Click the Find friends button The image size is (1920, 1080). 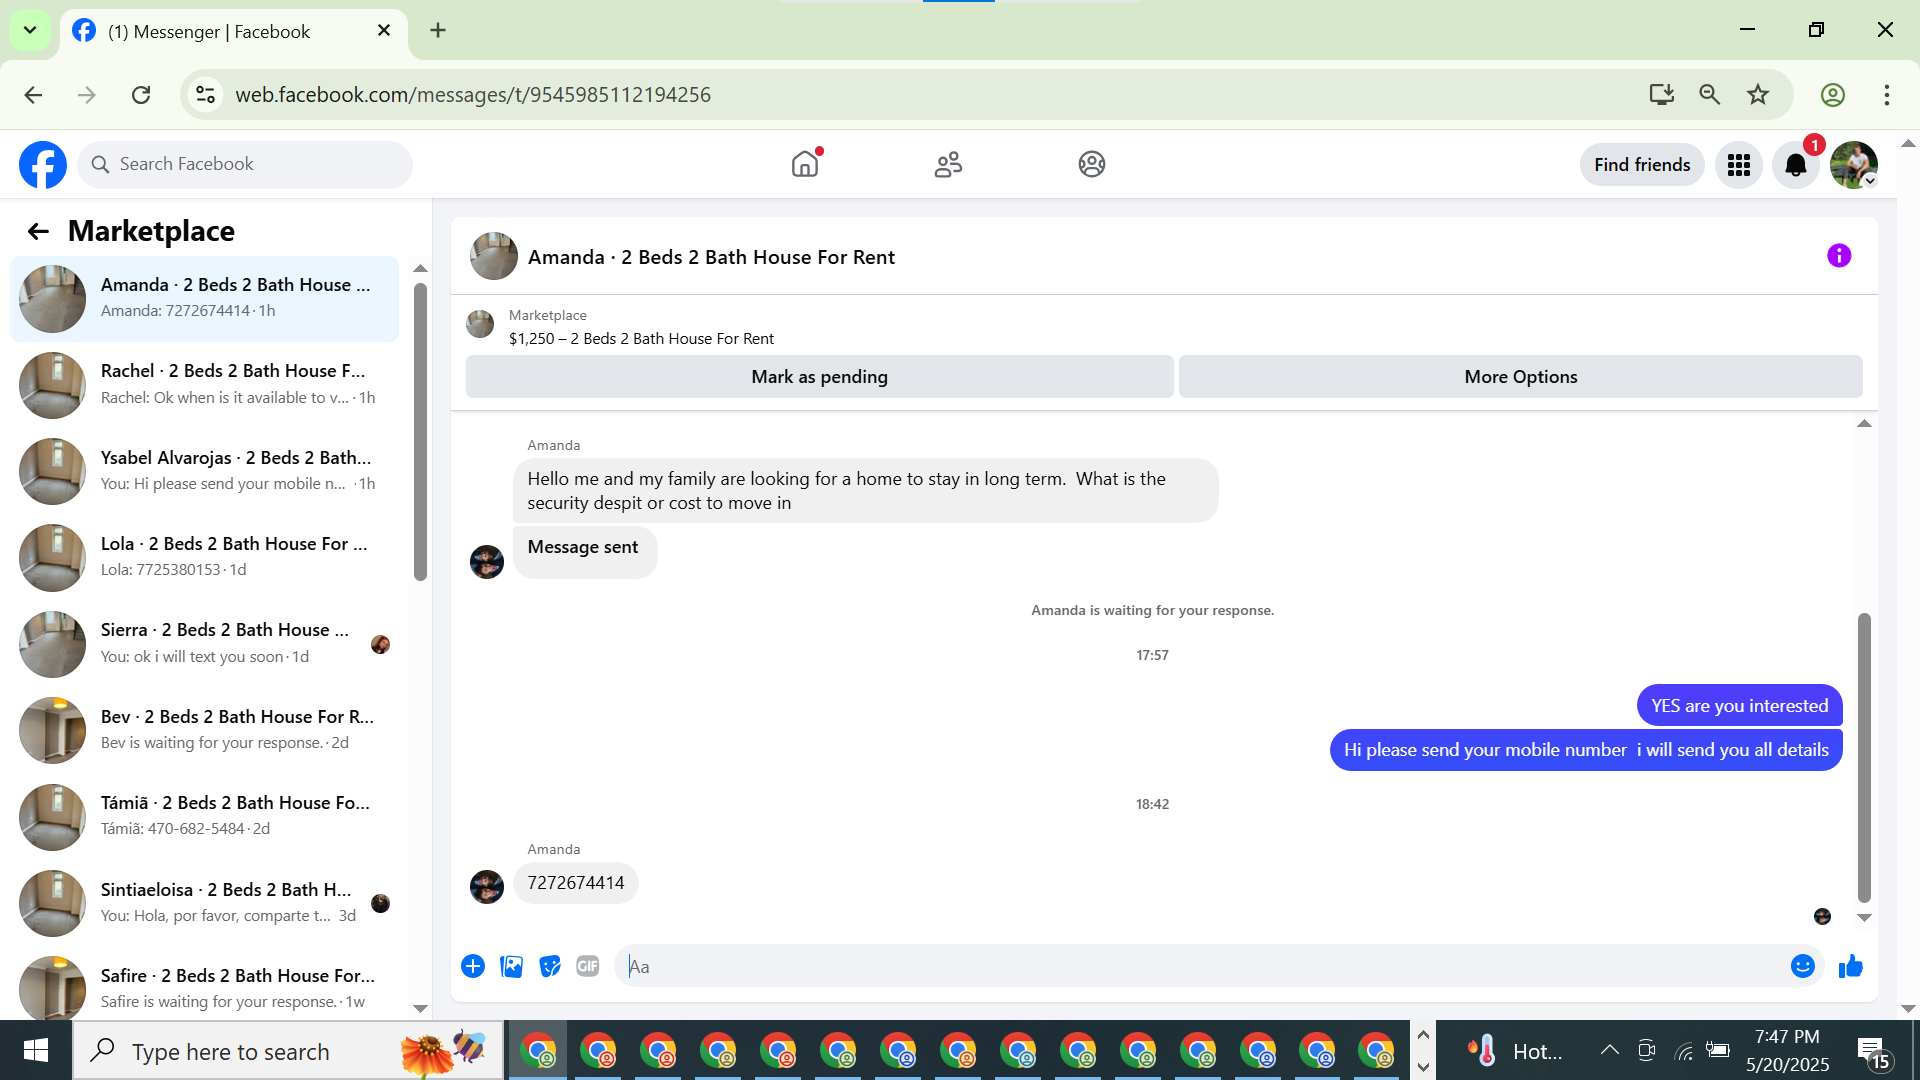click(x=1641, y=165)
